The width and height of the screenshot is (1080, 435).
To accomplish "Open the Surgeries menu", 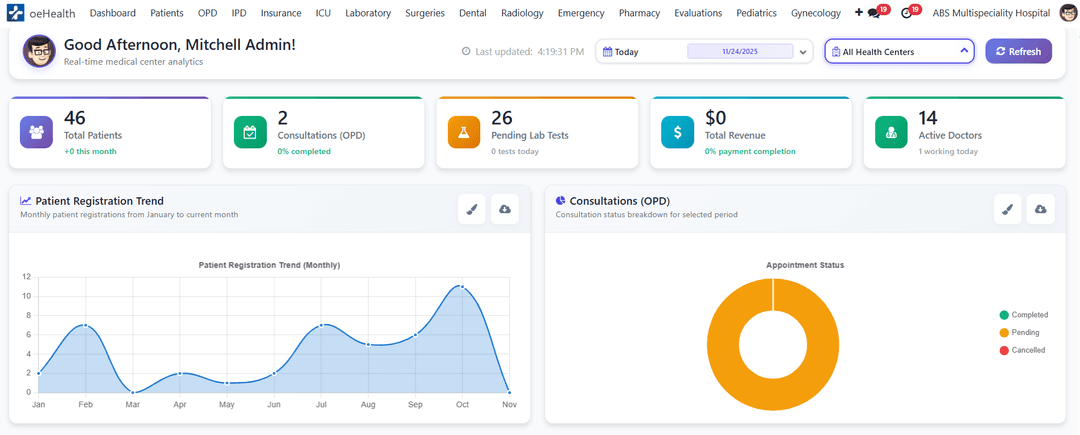I will (x=425, y=13).
